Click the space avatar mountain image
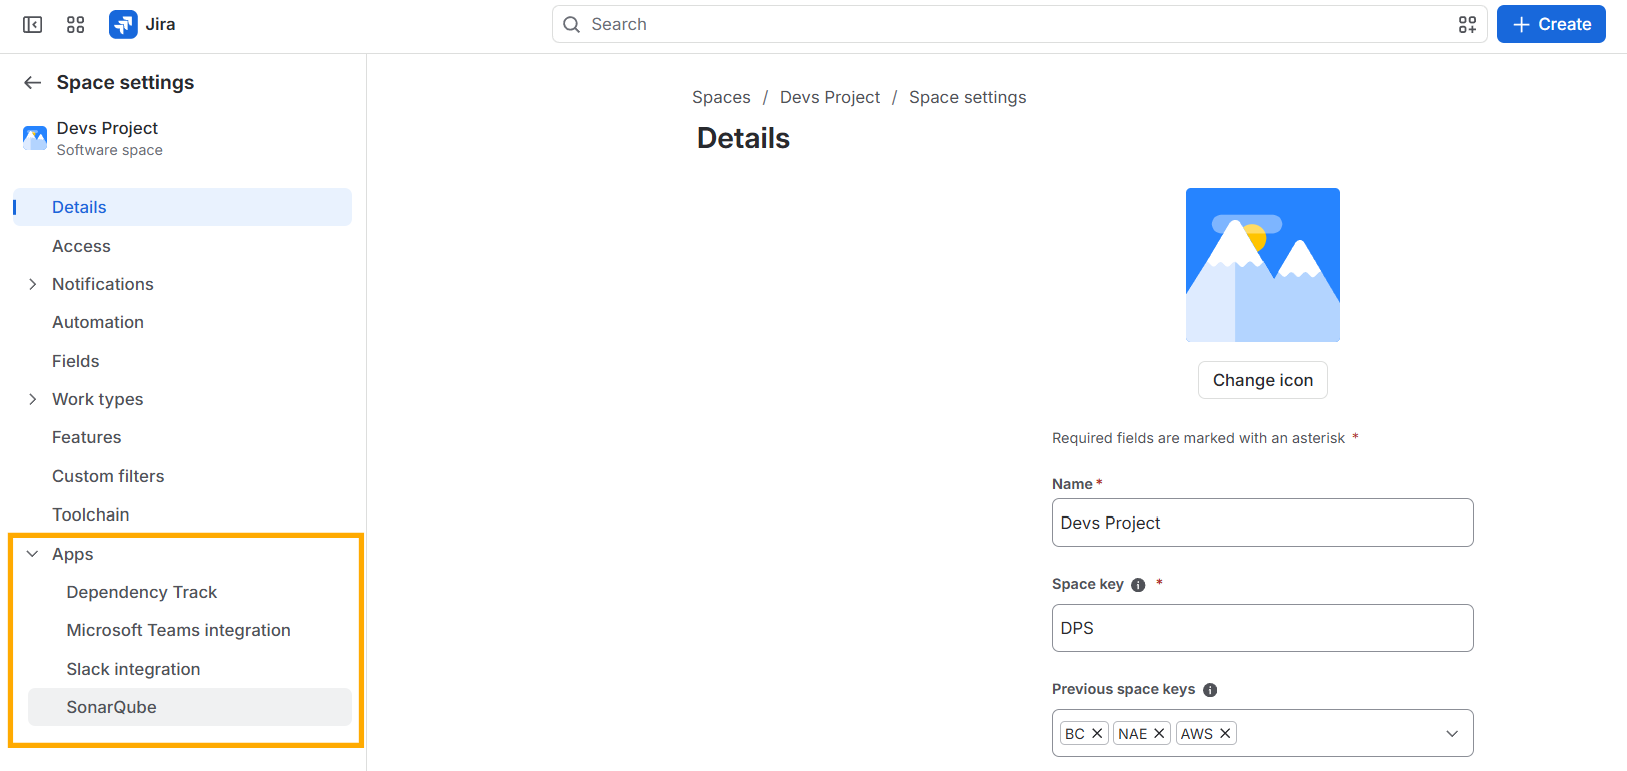This screenshot has height=771, width=1627. (x=1263, y=265)
